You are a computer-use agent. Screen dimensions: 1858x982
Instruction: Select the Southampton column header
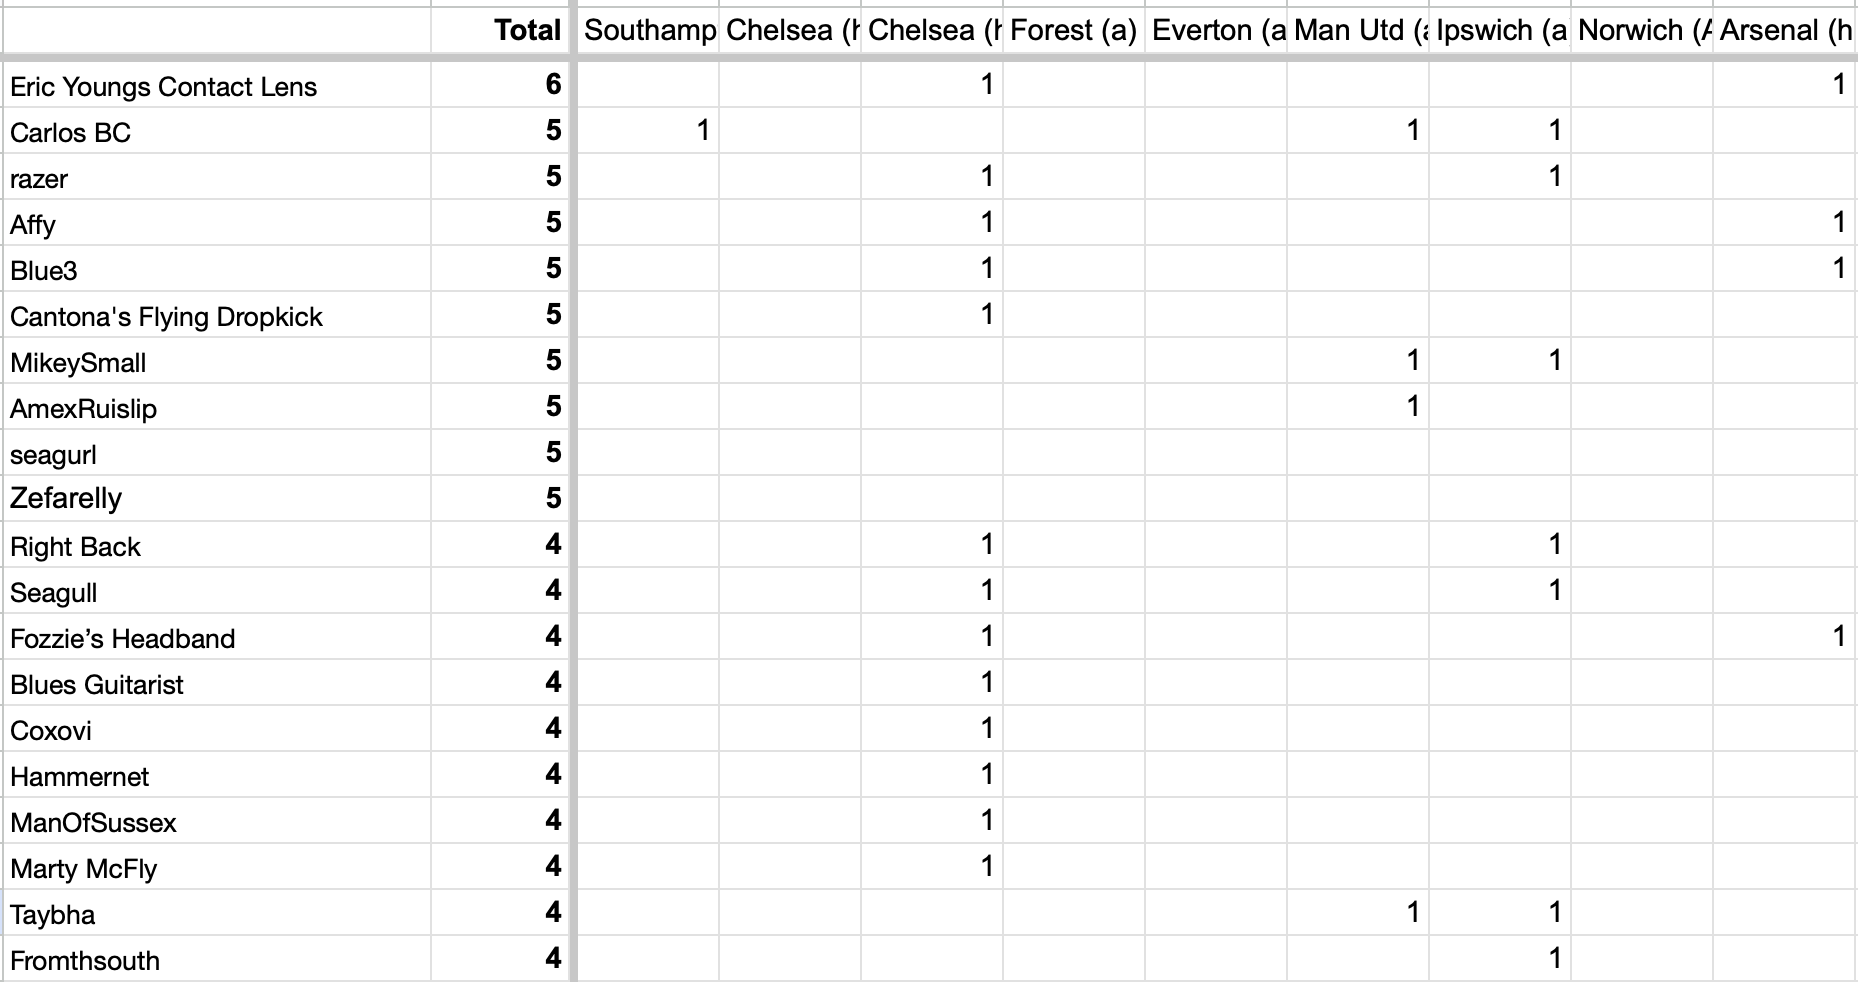click(x=649, y=30)
